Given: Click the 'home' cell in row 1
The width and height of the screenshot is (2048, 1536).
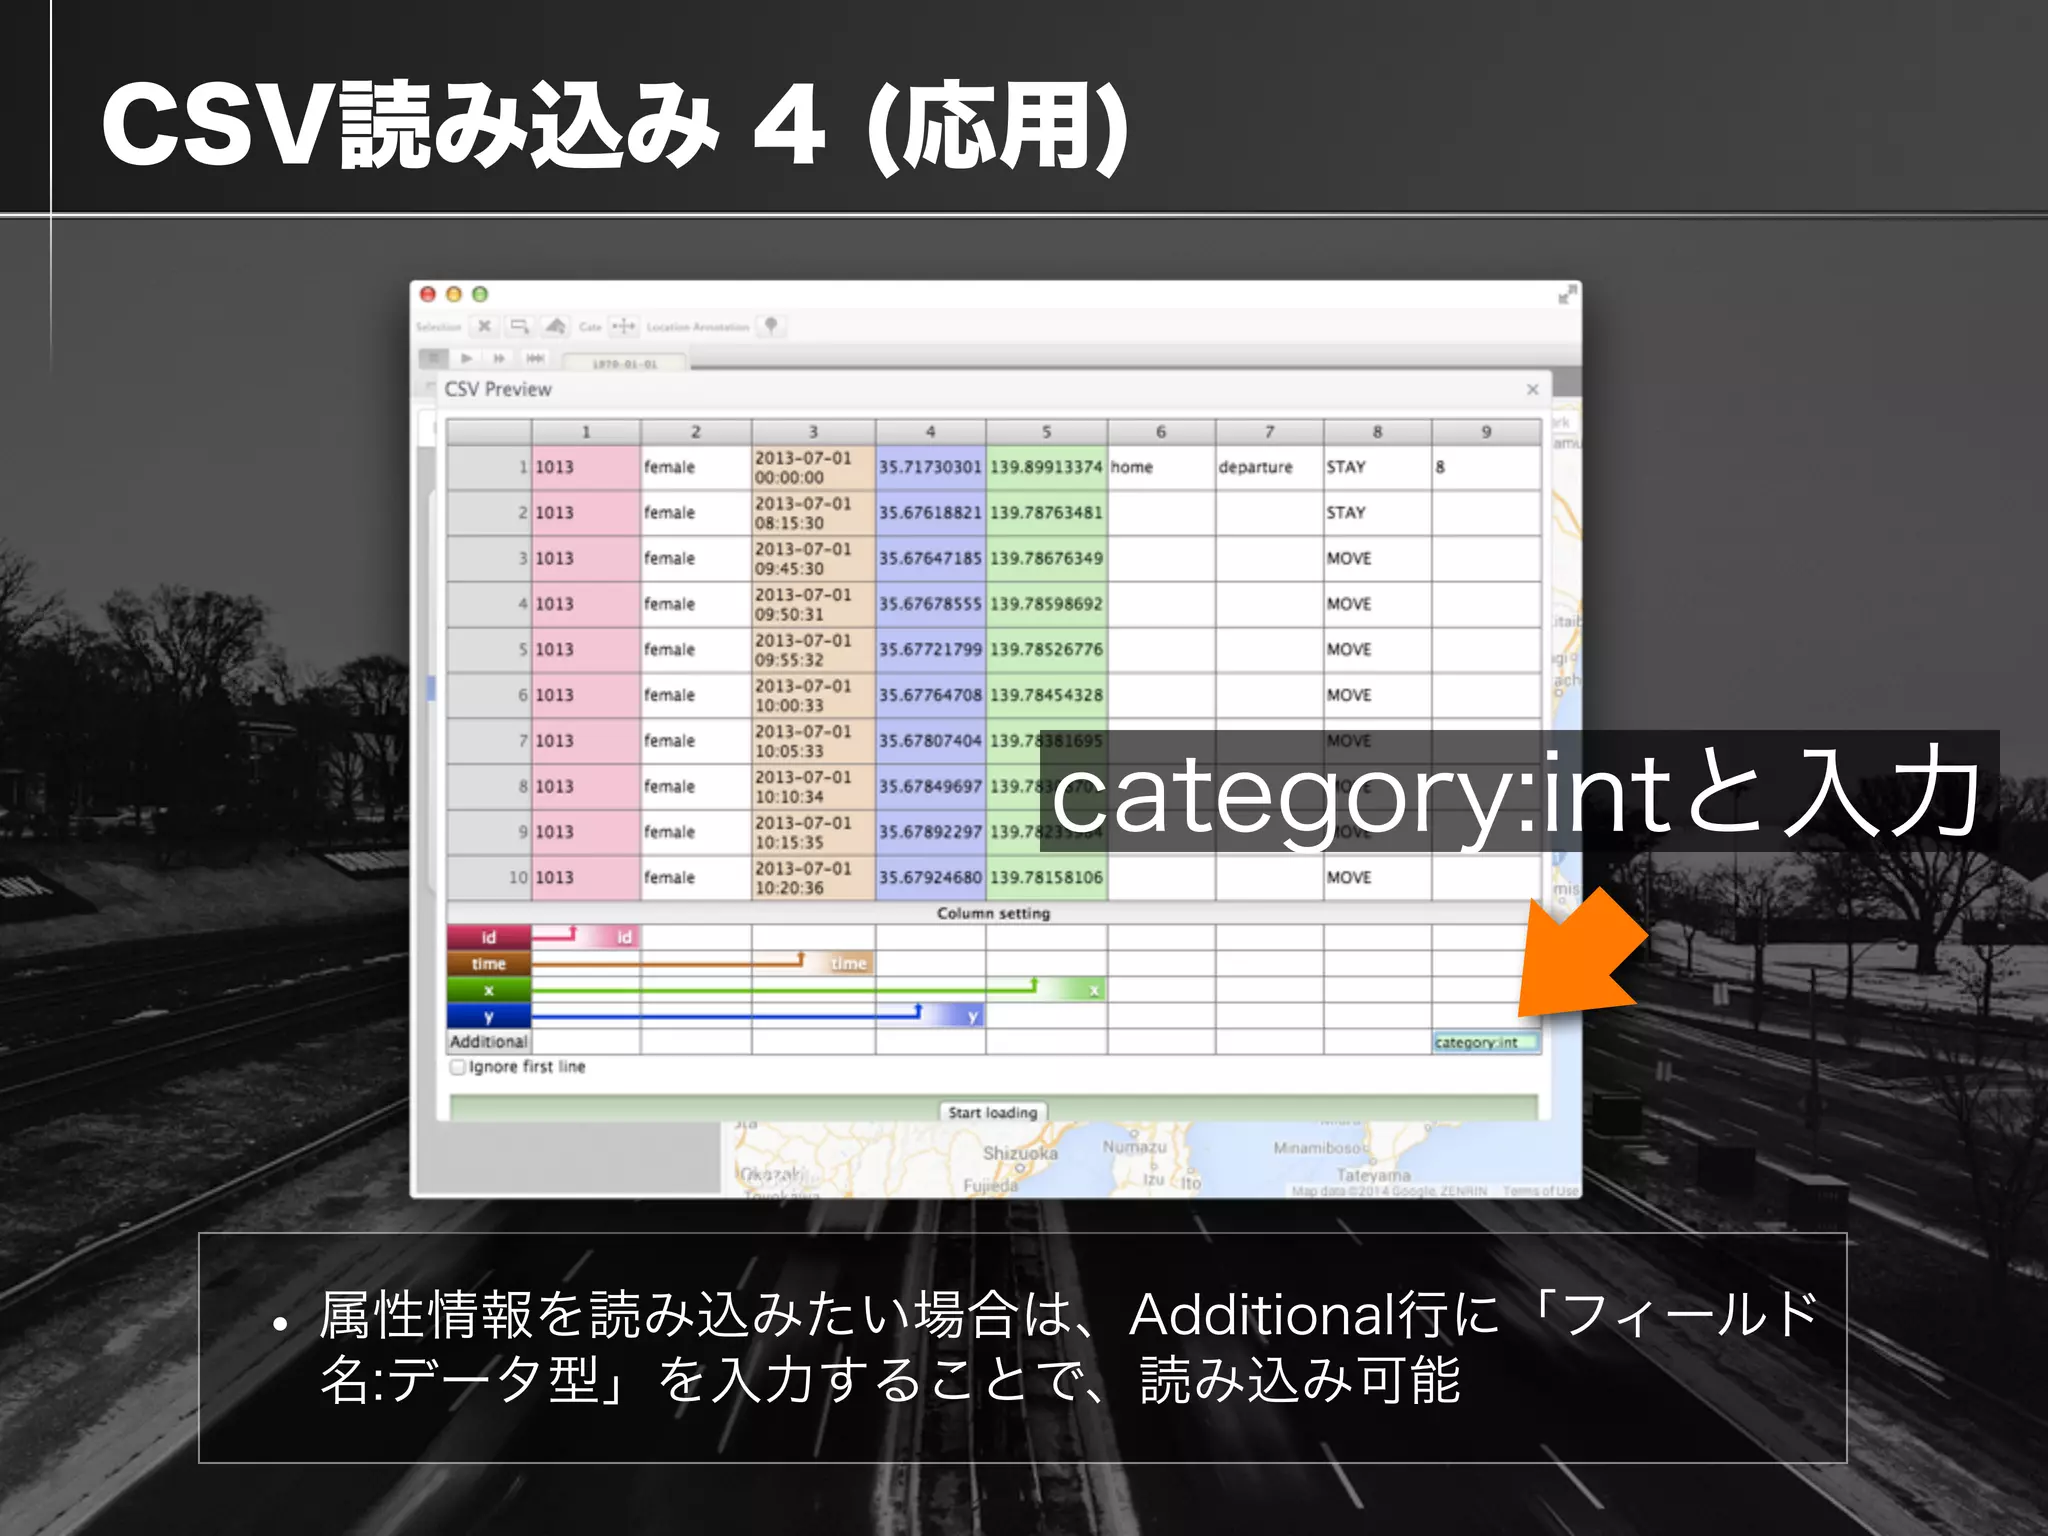Looking at the screenshot, I should tap(1161, 467).
